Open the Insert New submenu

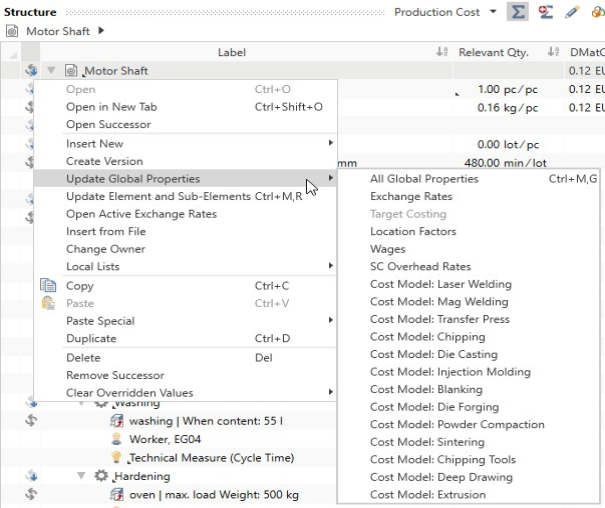95,143
